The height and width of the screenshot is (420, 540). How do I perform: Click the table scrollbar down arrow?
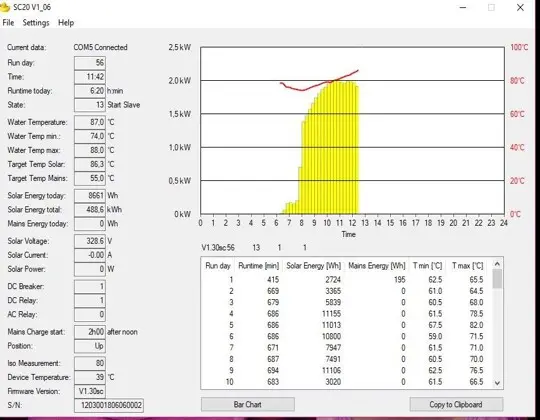497,382
